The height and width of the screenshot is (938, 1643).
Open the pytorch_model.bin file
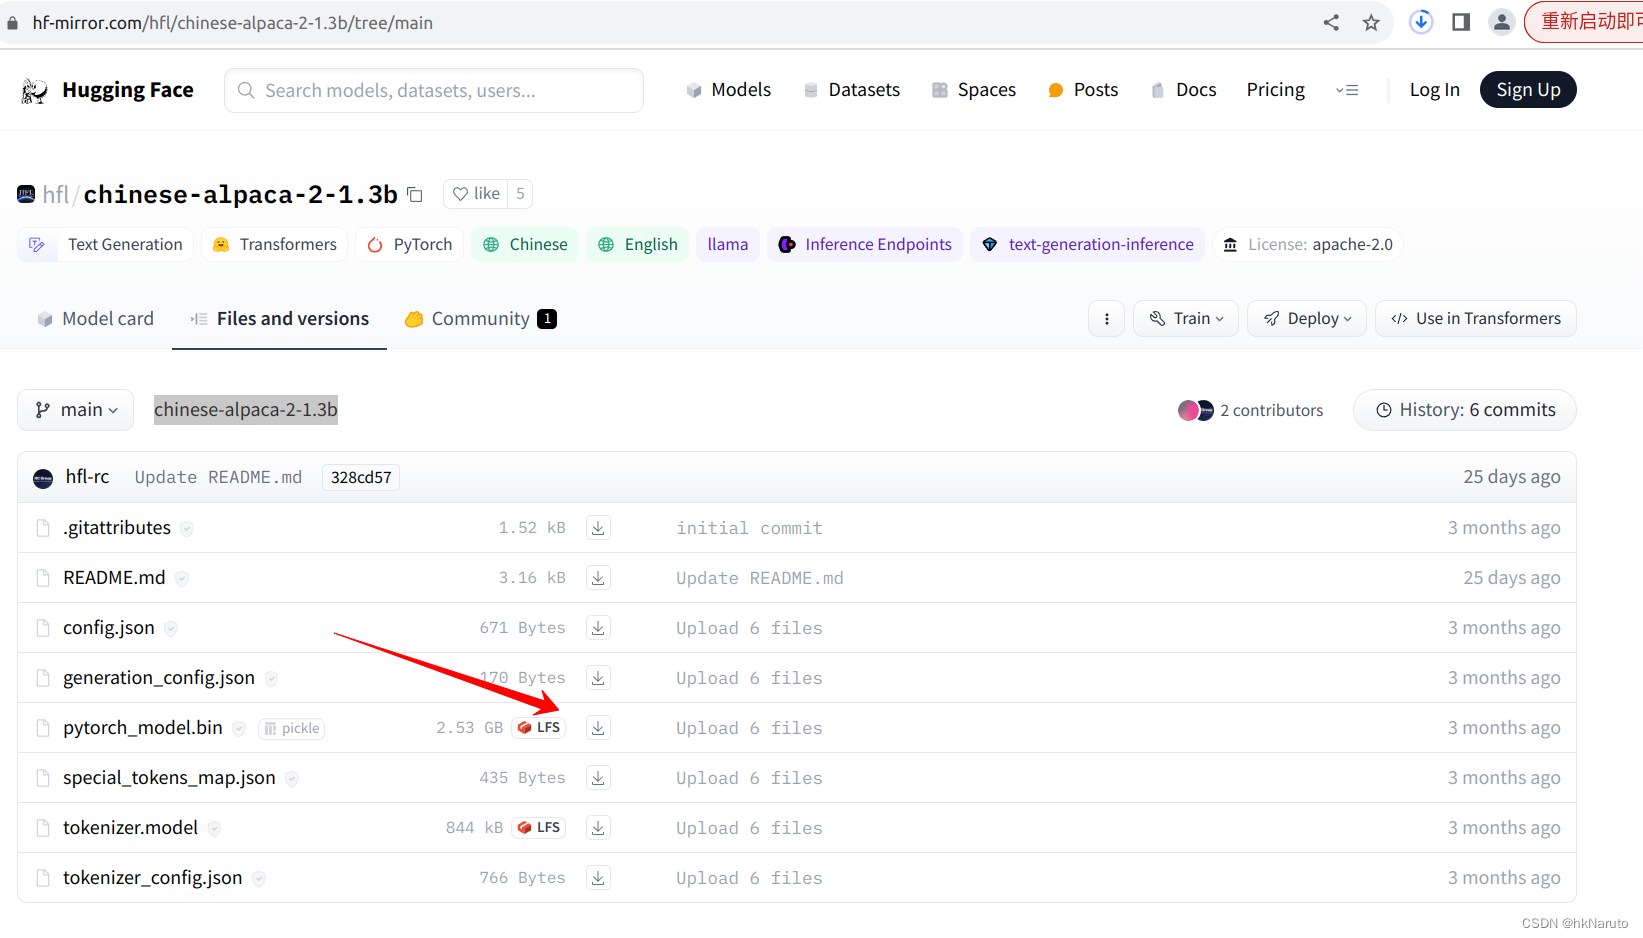click(x=143, y=728)
